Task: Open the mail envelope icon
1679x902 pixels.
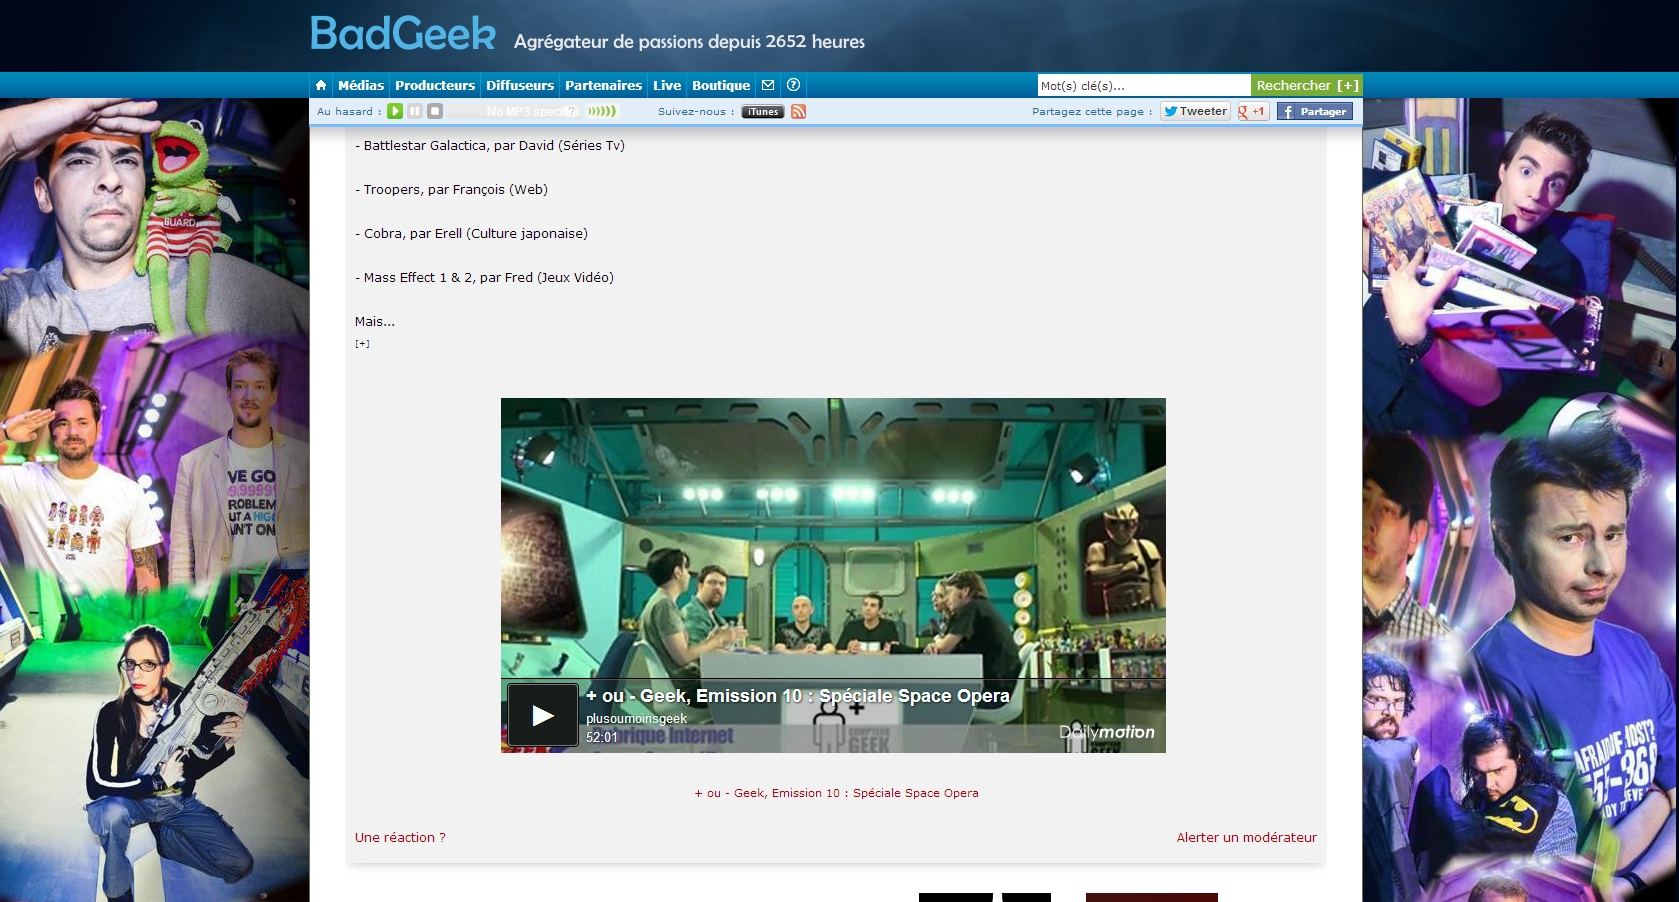Action: pos(768,86)
